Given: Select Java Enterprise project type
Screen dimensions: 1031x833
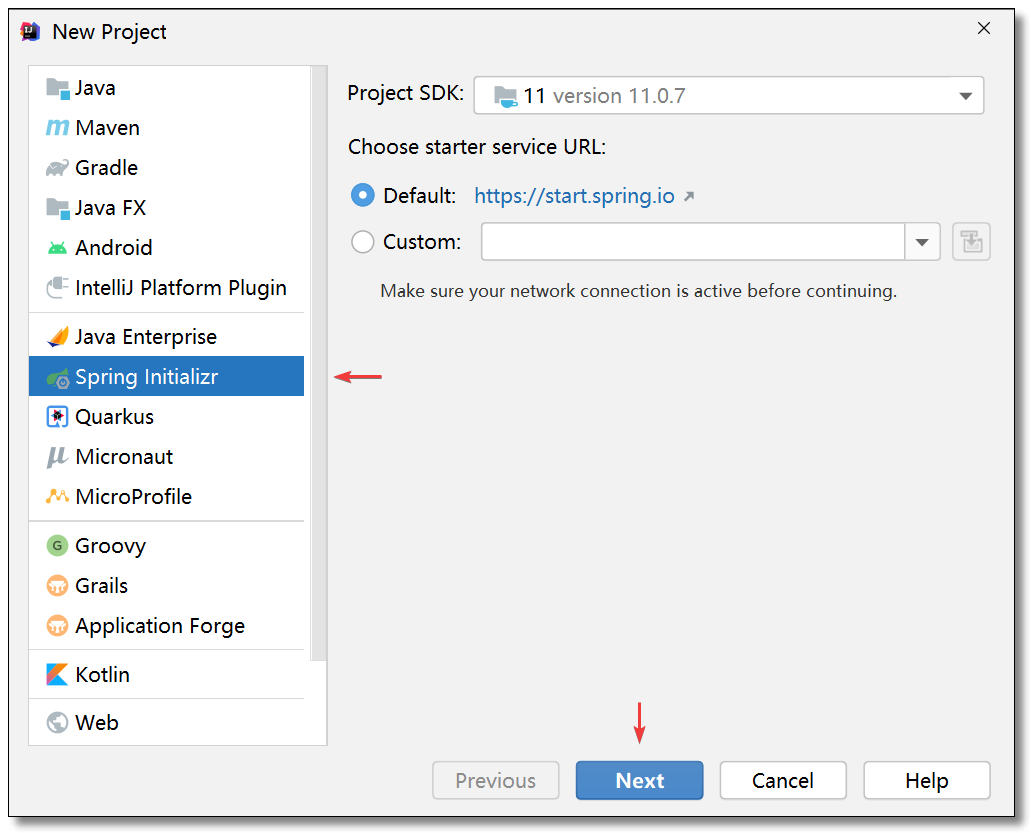Looking at the screenshot, I should coord(145,337).
